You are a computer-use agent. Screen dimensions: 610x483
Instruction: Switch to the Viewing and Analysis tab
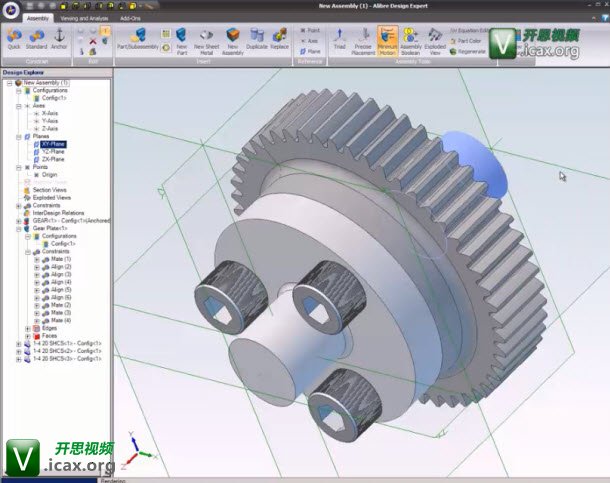84,18
